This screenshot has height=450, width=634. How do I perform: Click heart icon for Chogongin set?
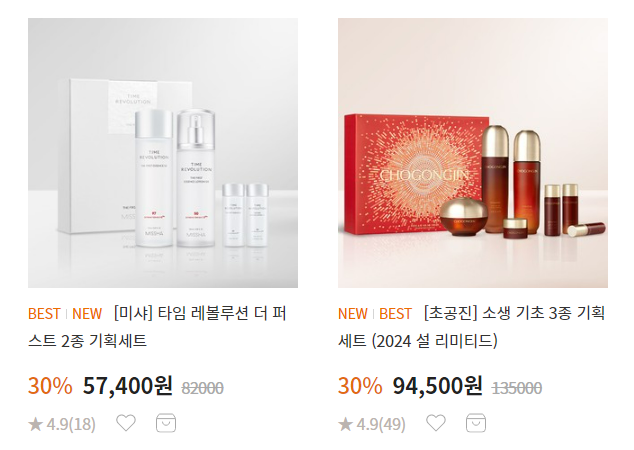pos(436,423)
